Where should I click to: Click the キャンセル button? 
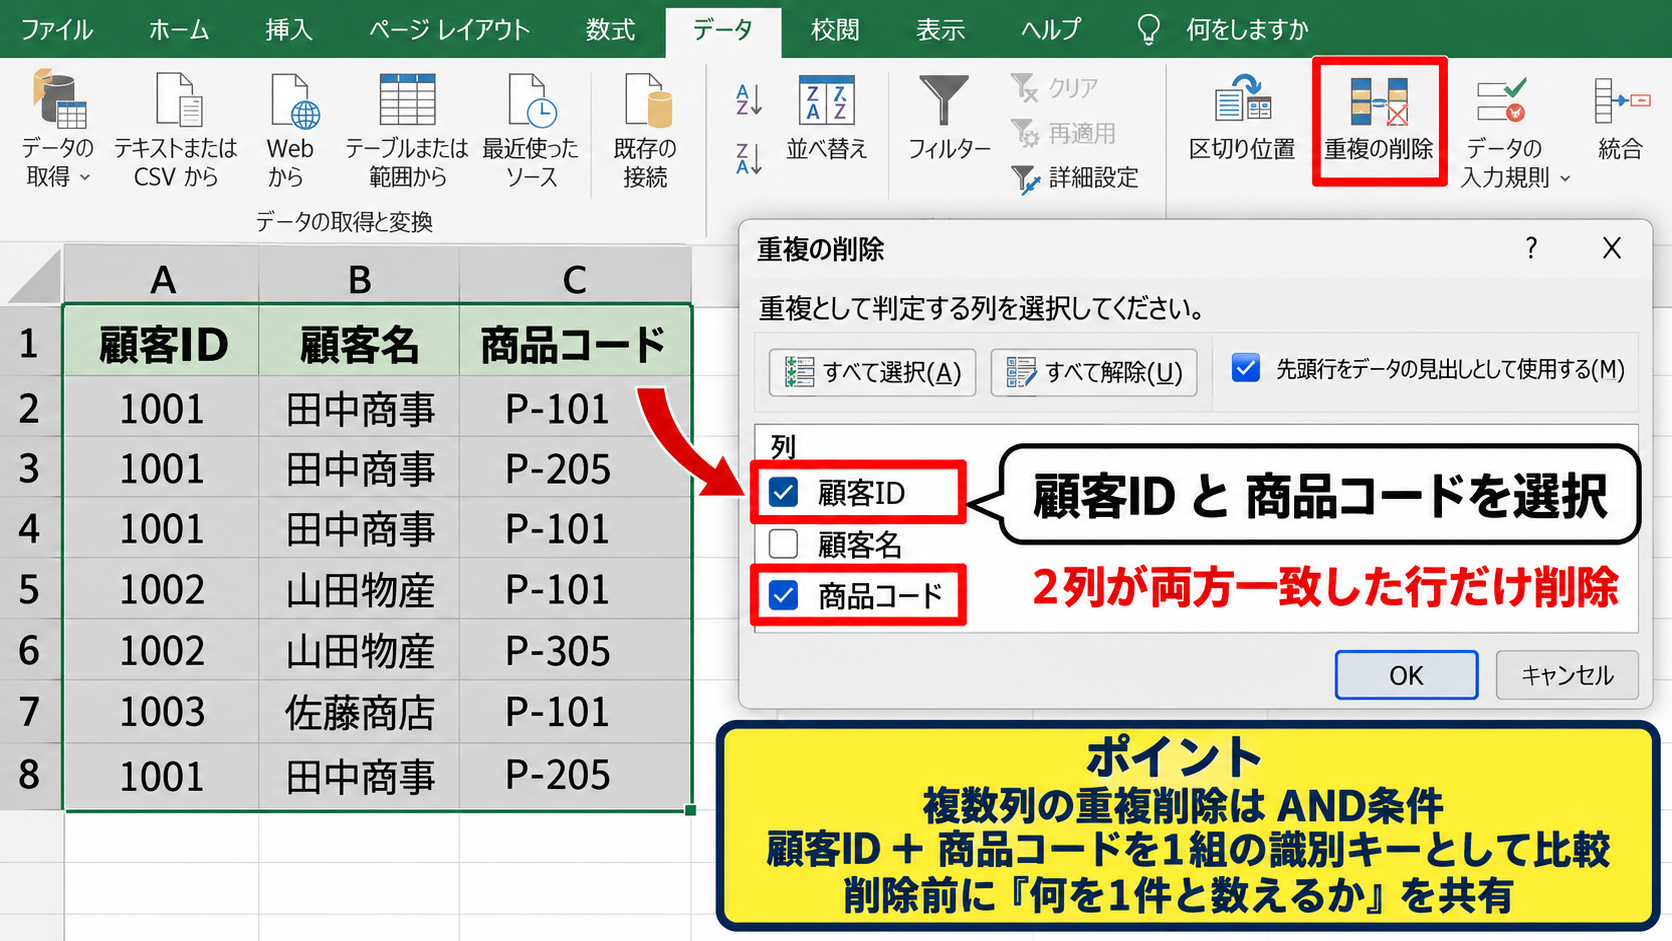click(1567, 675)
